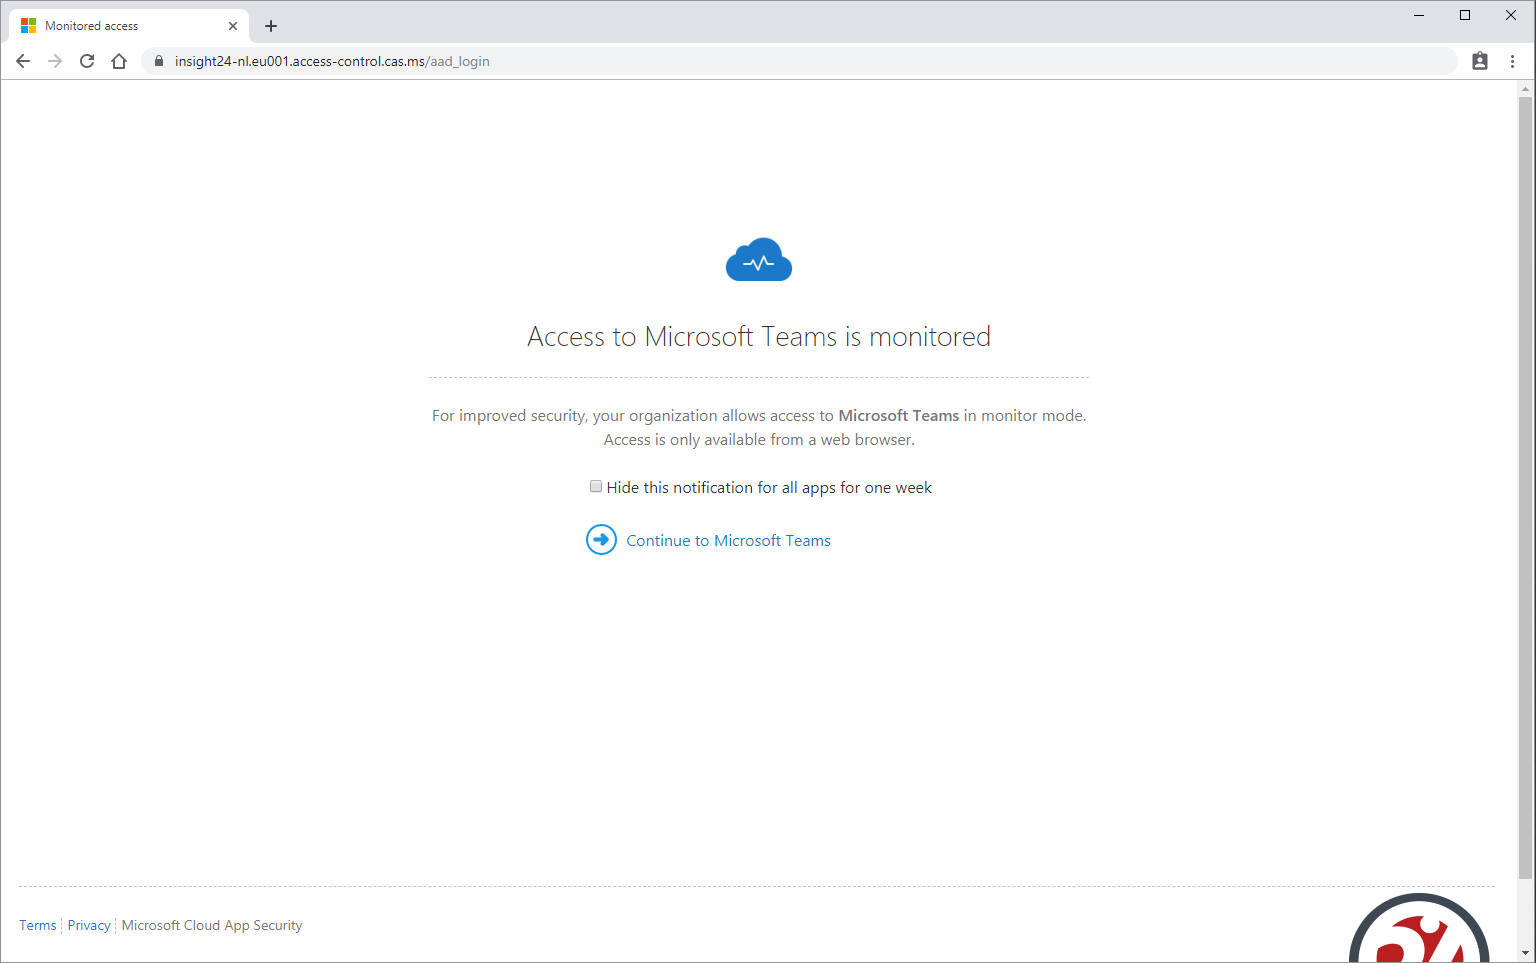1536x963 pixels.
Task: Open the Terms link
Action: pos(38,925)
